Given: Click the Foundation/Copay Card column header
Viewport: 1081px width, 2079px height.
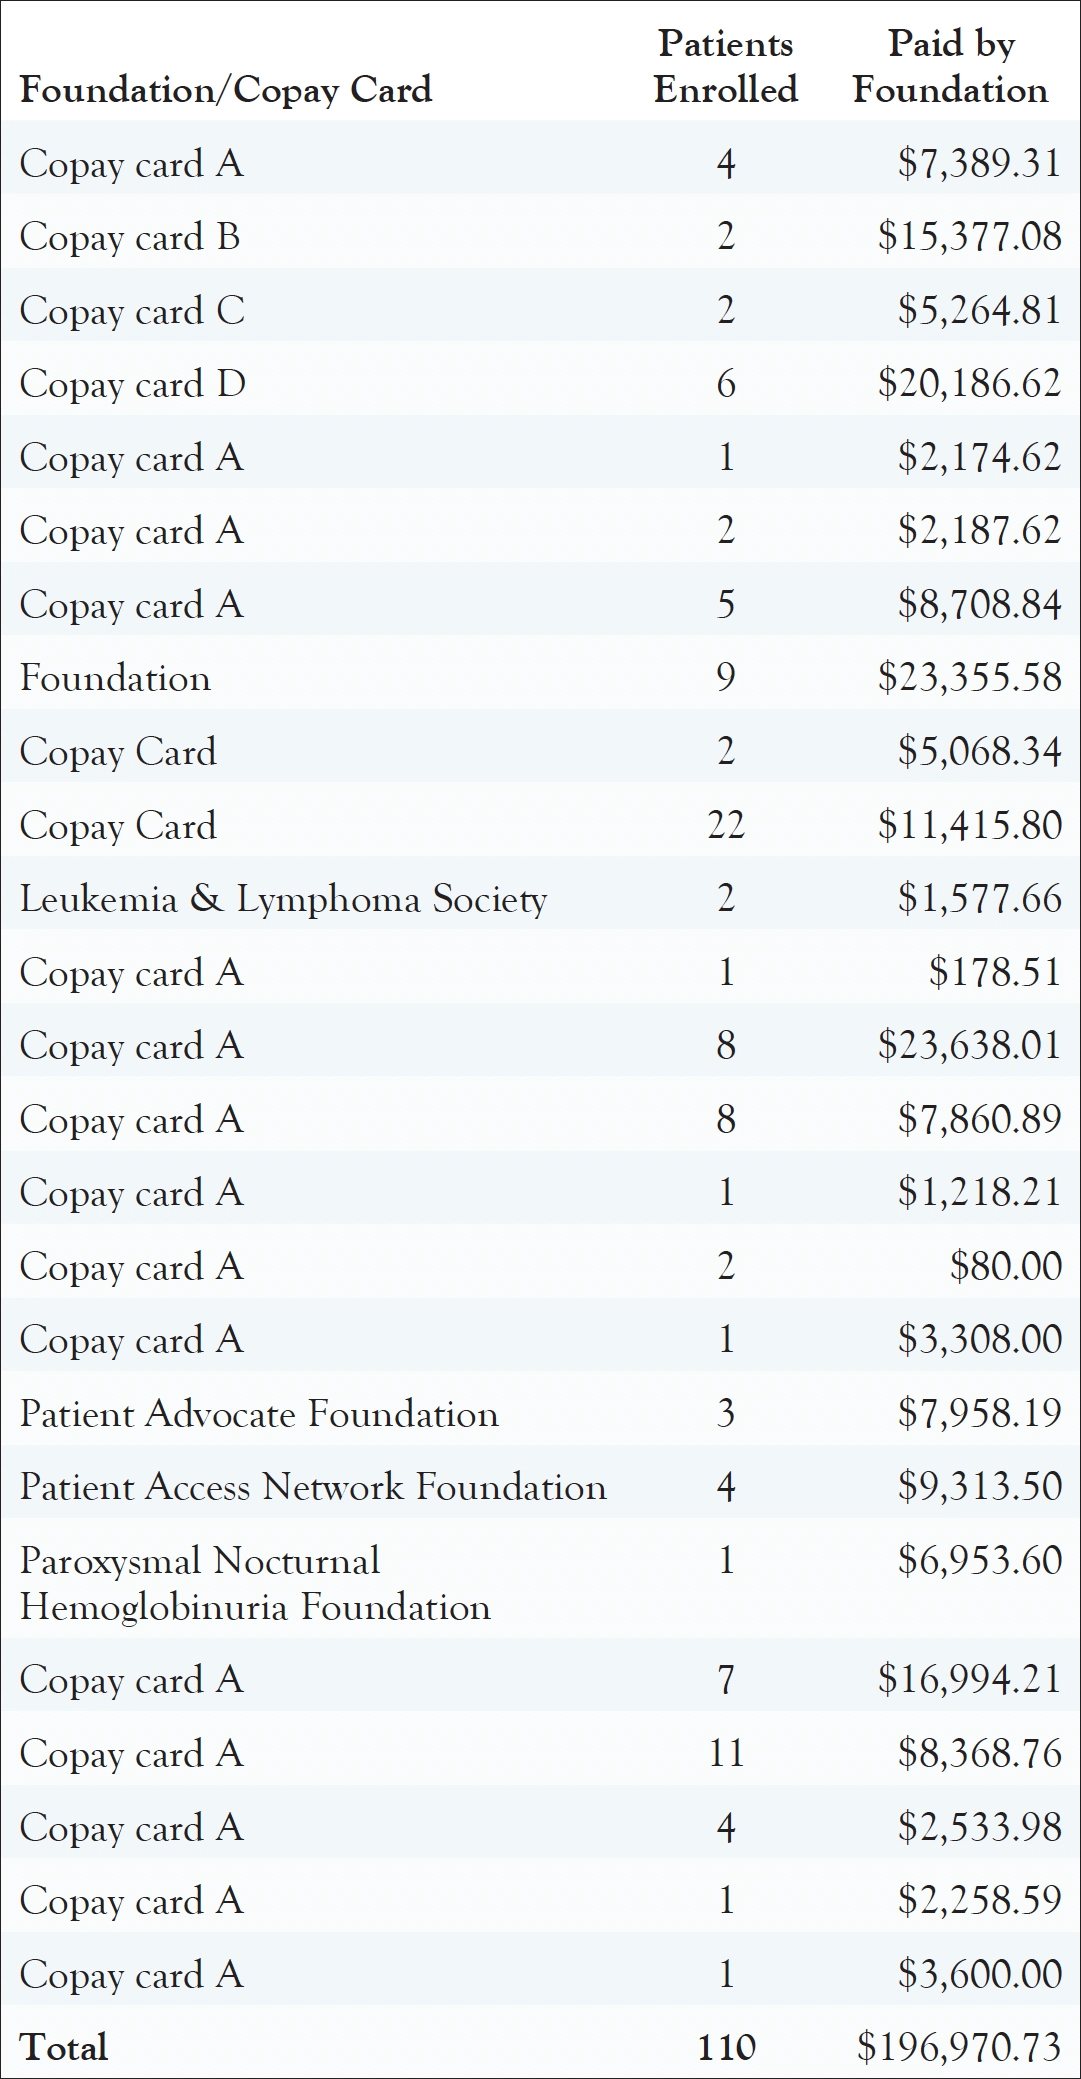Looking at the screenshot, I should (226, 90).
